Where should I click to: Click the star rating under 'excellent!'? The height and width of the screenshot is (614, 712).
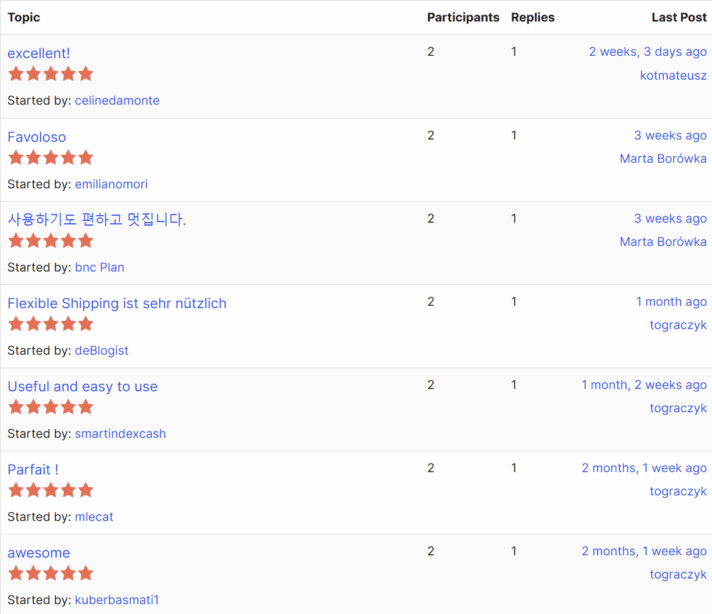pos(50,74)
